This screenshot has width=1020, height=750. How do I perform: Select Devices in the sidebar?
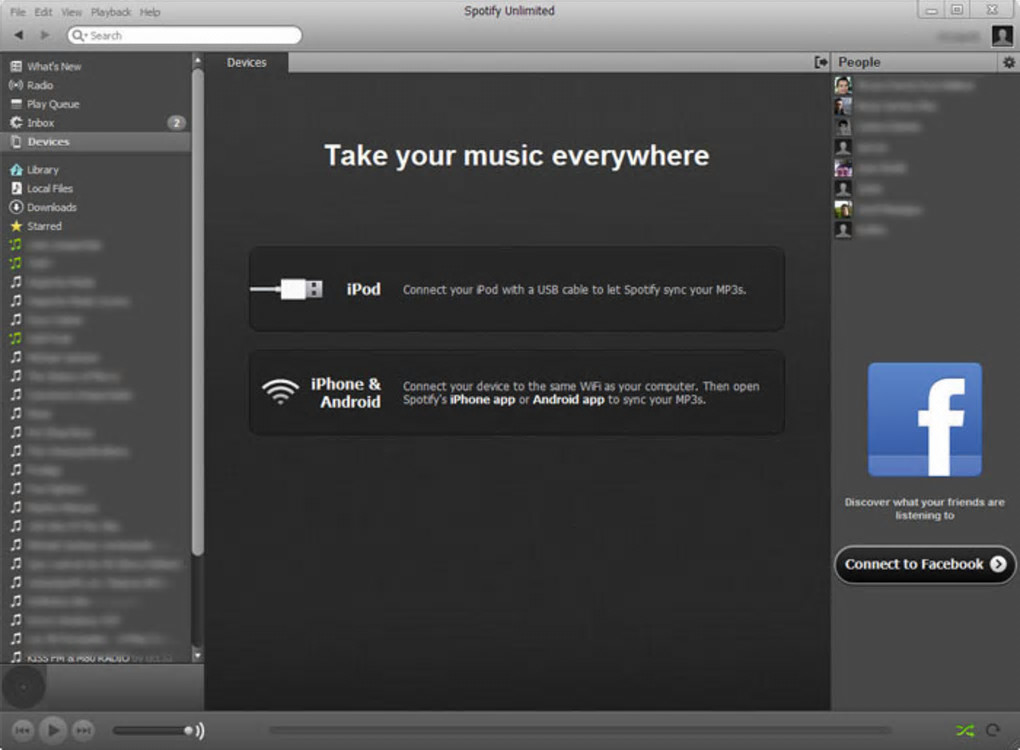(96, 142)
